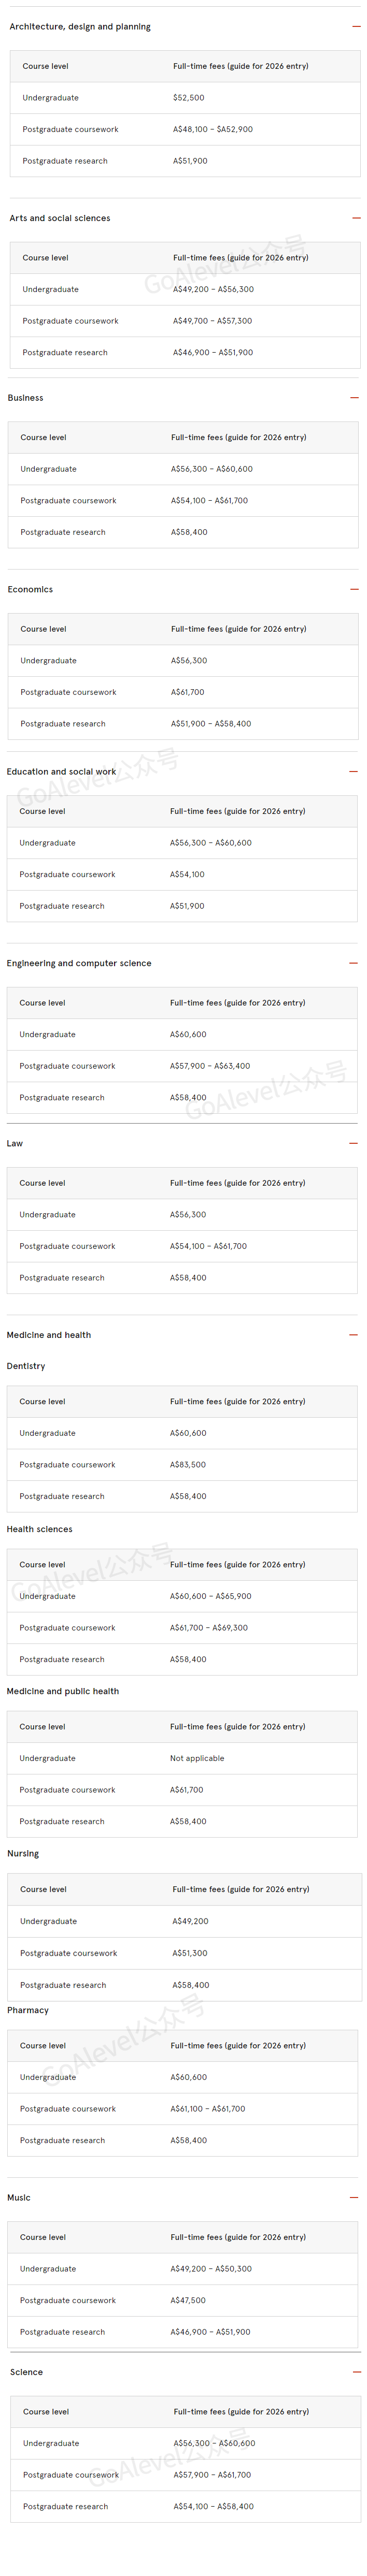Hide the Science section via minus icon
This screenshot has width=367, height=2576.
[x=357, y=2372]
